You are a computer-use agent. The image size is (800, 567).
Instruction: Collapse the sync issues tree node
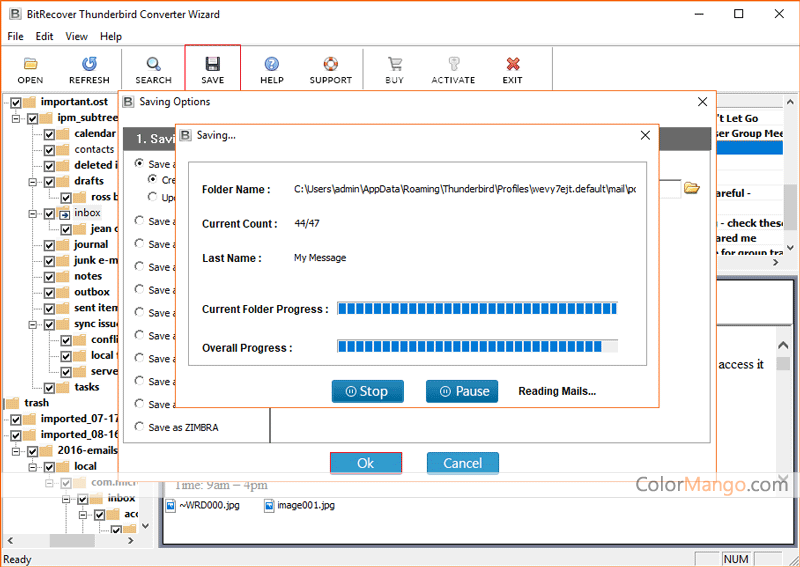33,325
